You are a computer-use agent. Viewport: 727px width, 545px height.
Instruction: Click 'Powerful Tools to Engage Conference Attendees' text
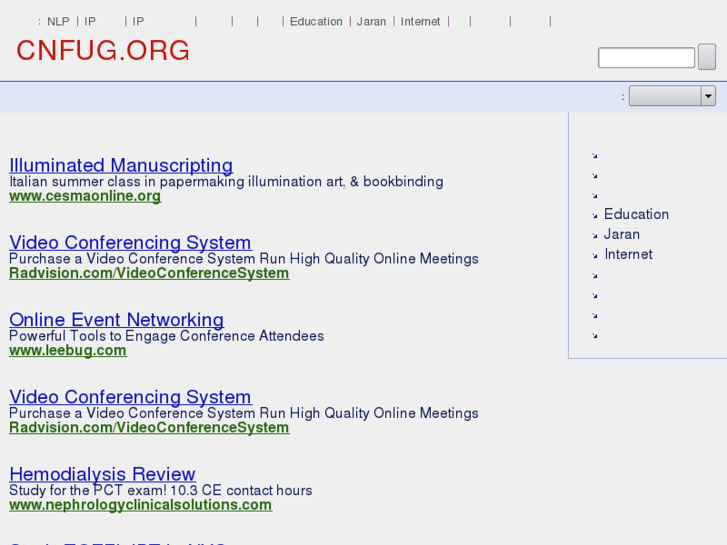tap(166, 336)
